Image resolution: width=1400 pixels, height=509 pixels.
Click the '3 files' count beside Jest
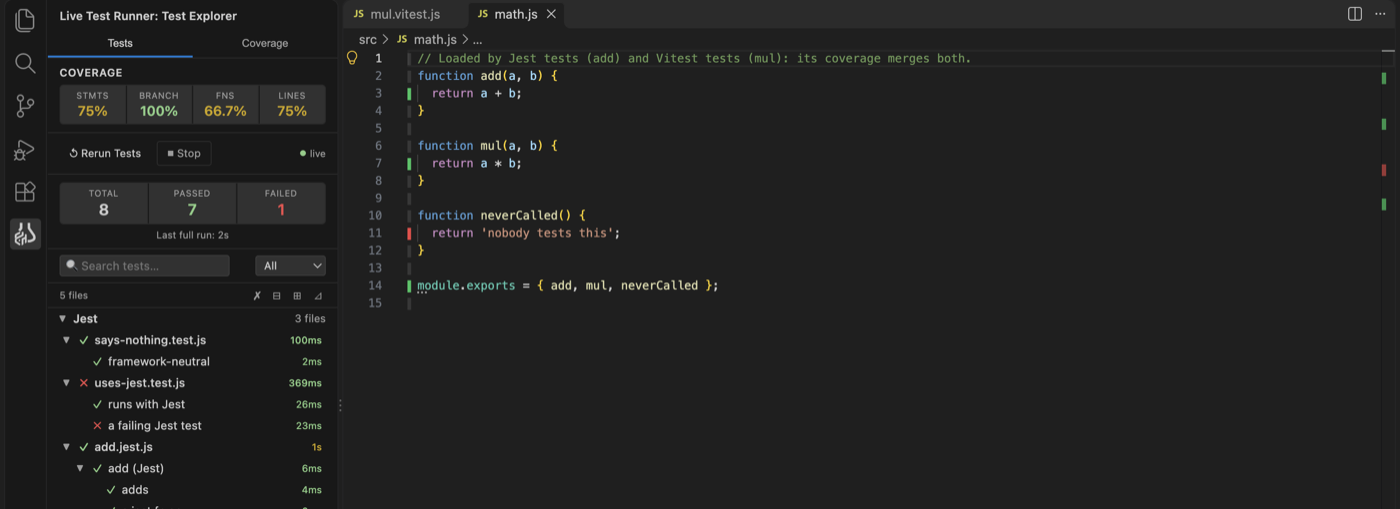(310, 319)
